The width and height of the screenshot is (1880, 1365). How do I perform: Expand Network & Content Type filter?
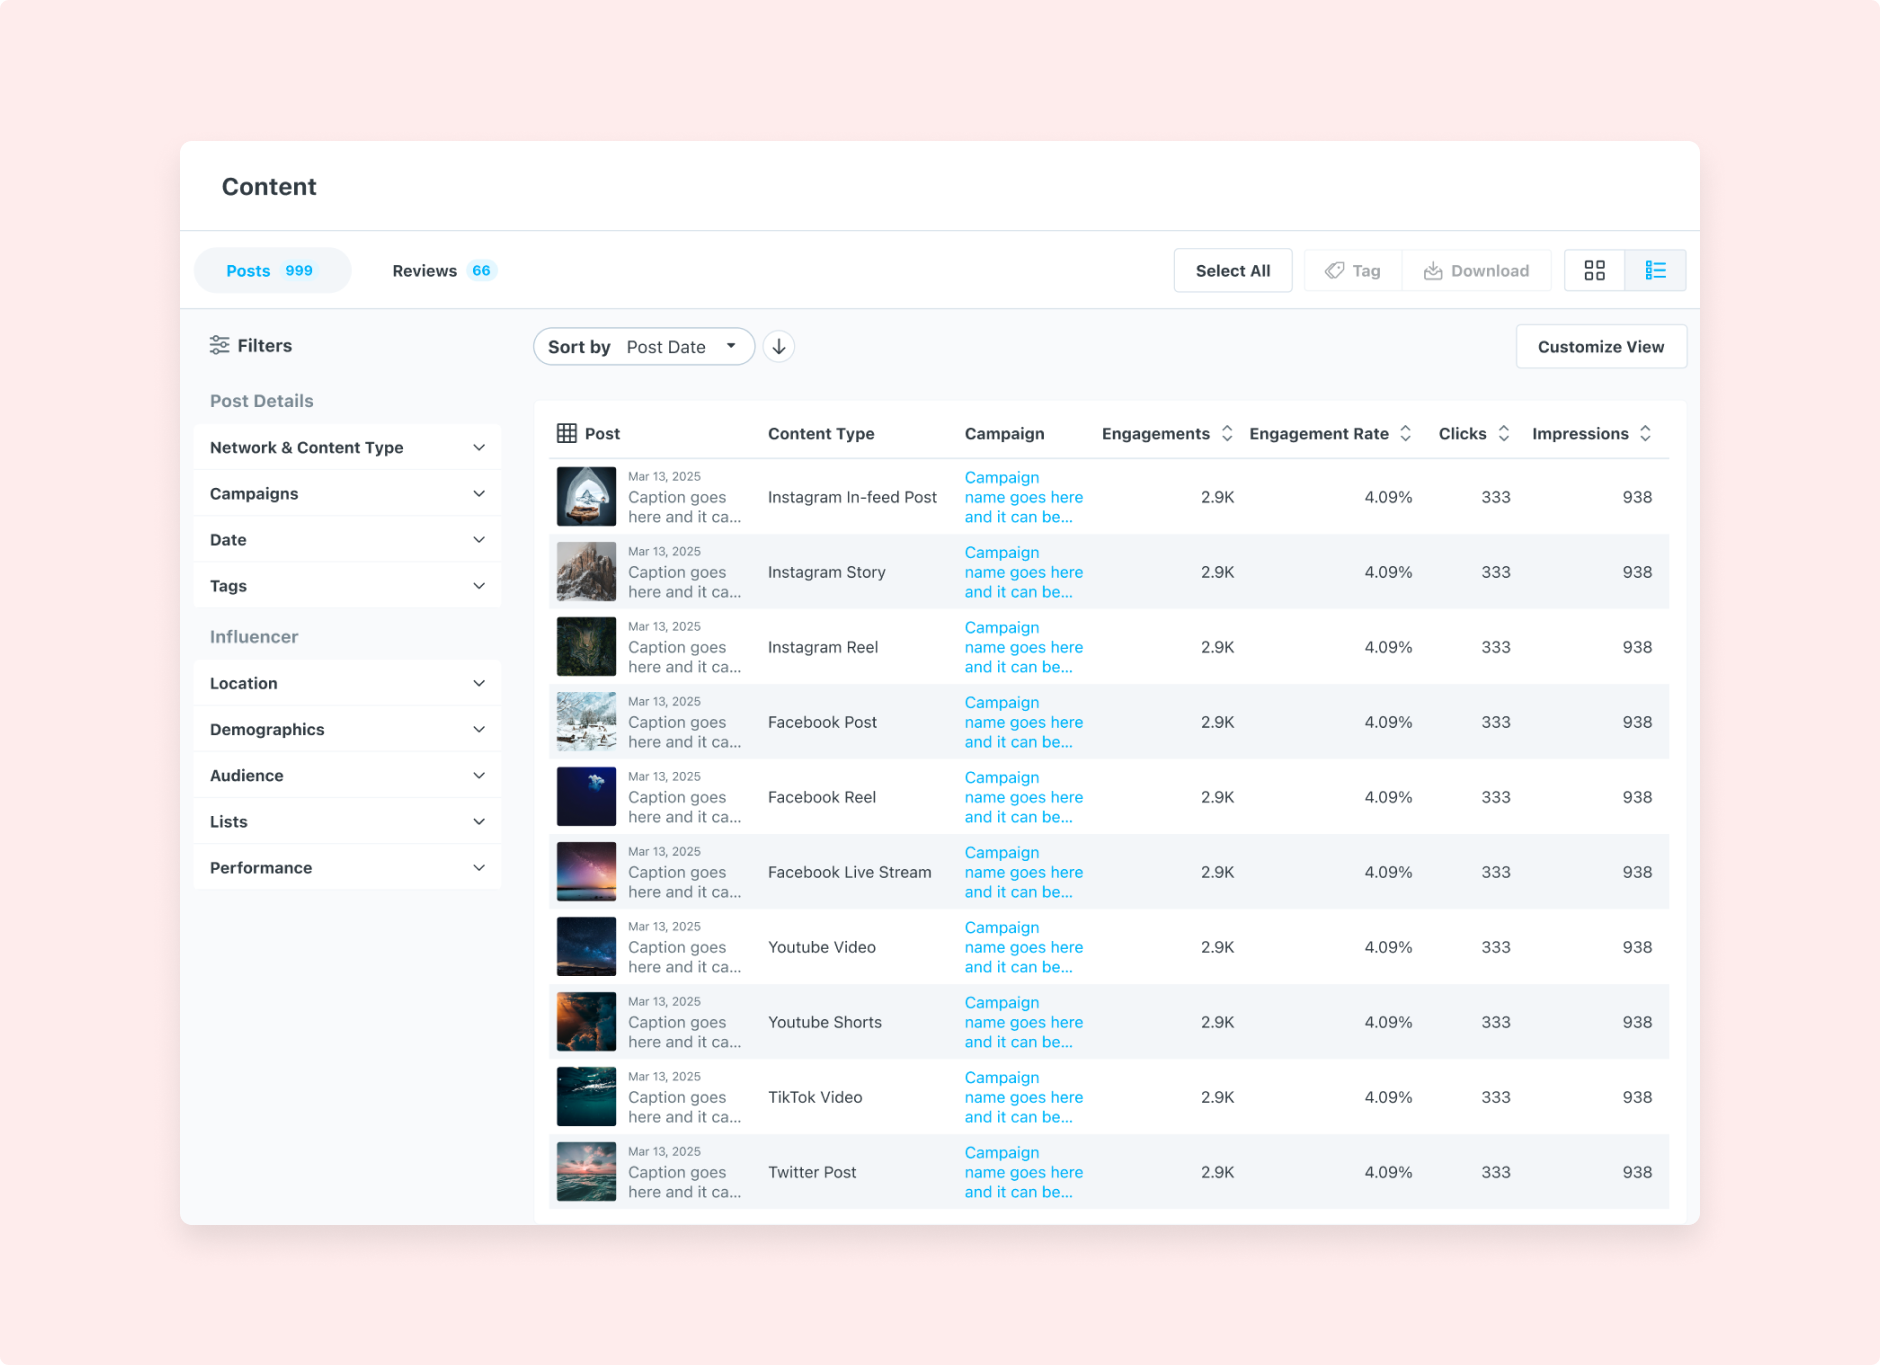347,447
